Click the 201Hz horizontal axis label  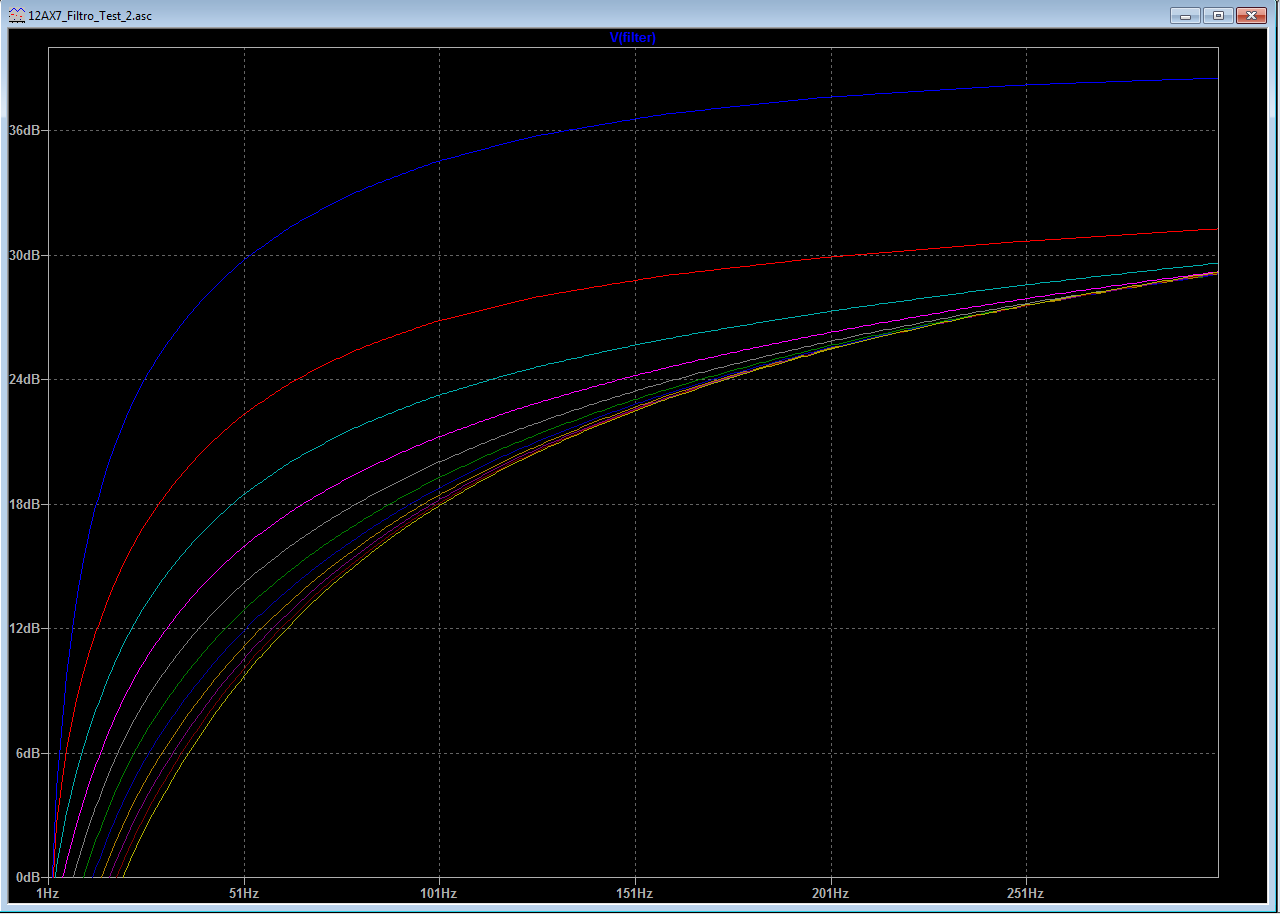830,892
